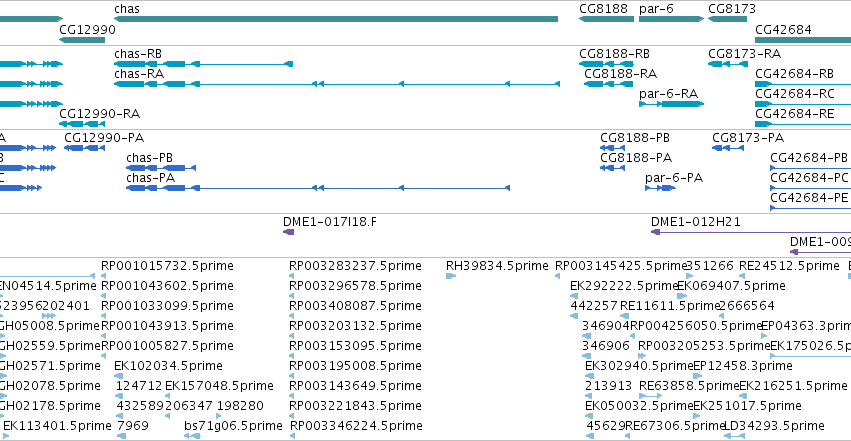This screenshot has height=441, width=851.
Task: Select EST RP003346224.5prime
Action: 356,426
